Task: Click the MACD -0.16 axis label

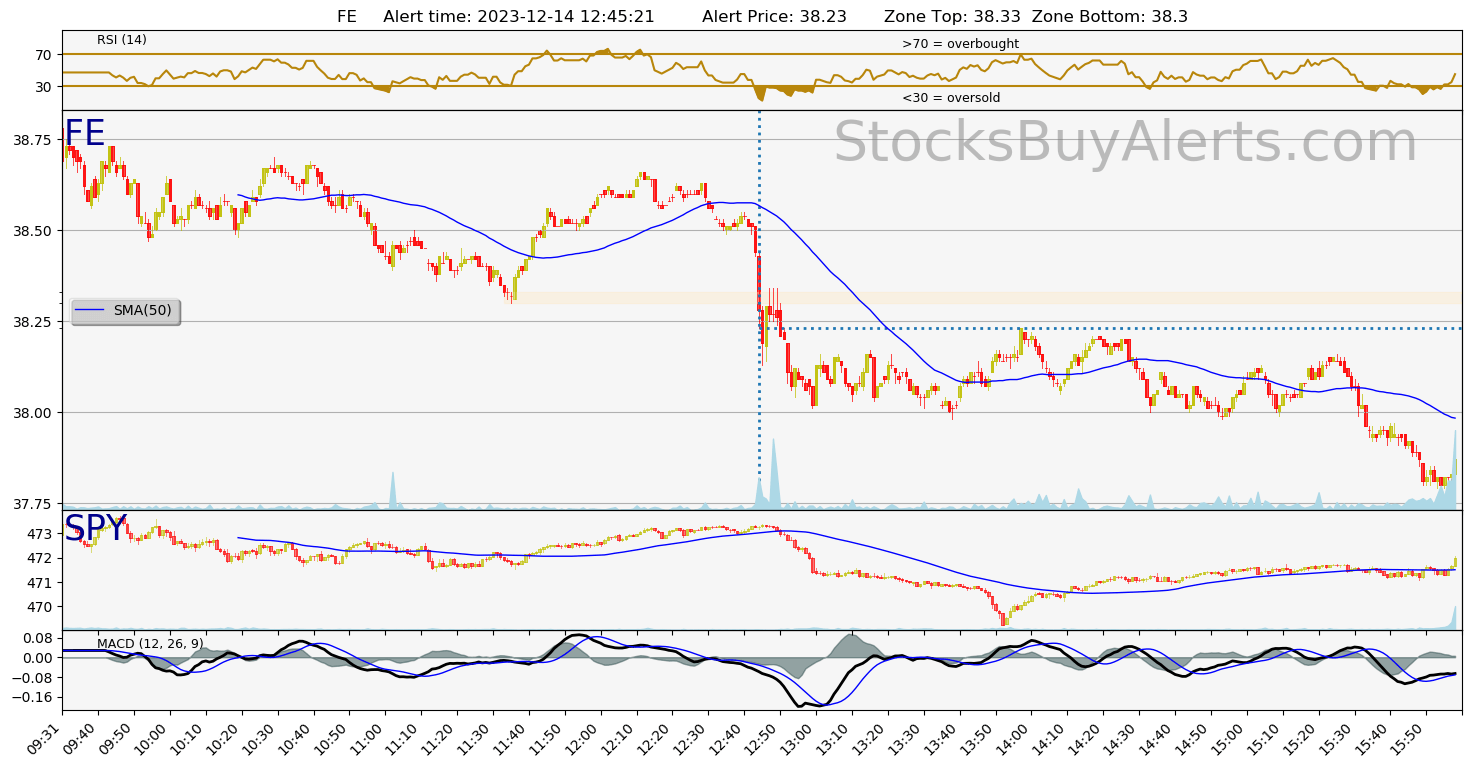Action: point(34,697)
